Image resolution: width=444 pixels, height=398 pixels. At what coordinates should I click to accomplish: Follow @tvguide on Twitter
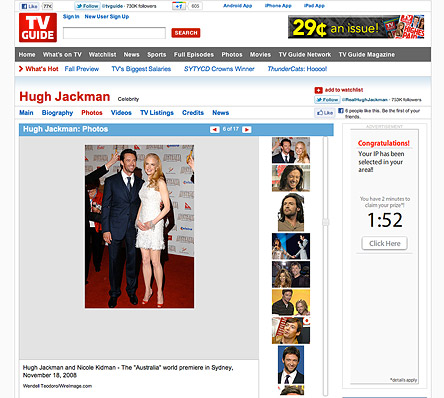(87, 6)
